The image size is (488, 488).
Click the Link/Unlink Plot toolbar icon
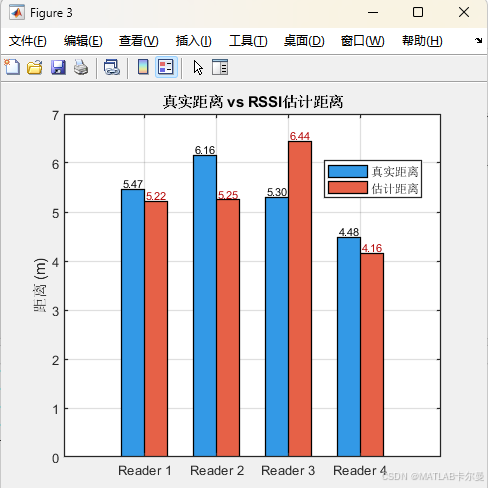click(x=112, y=67)
